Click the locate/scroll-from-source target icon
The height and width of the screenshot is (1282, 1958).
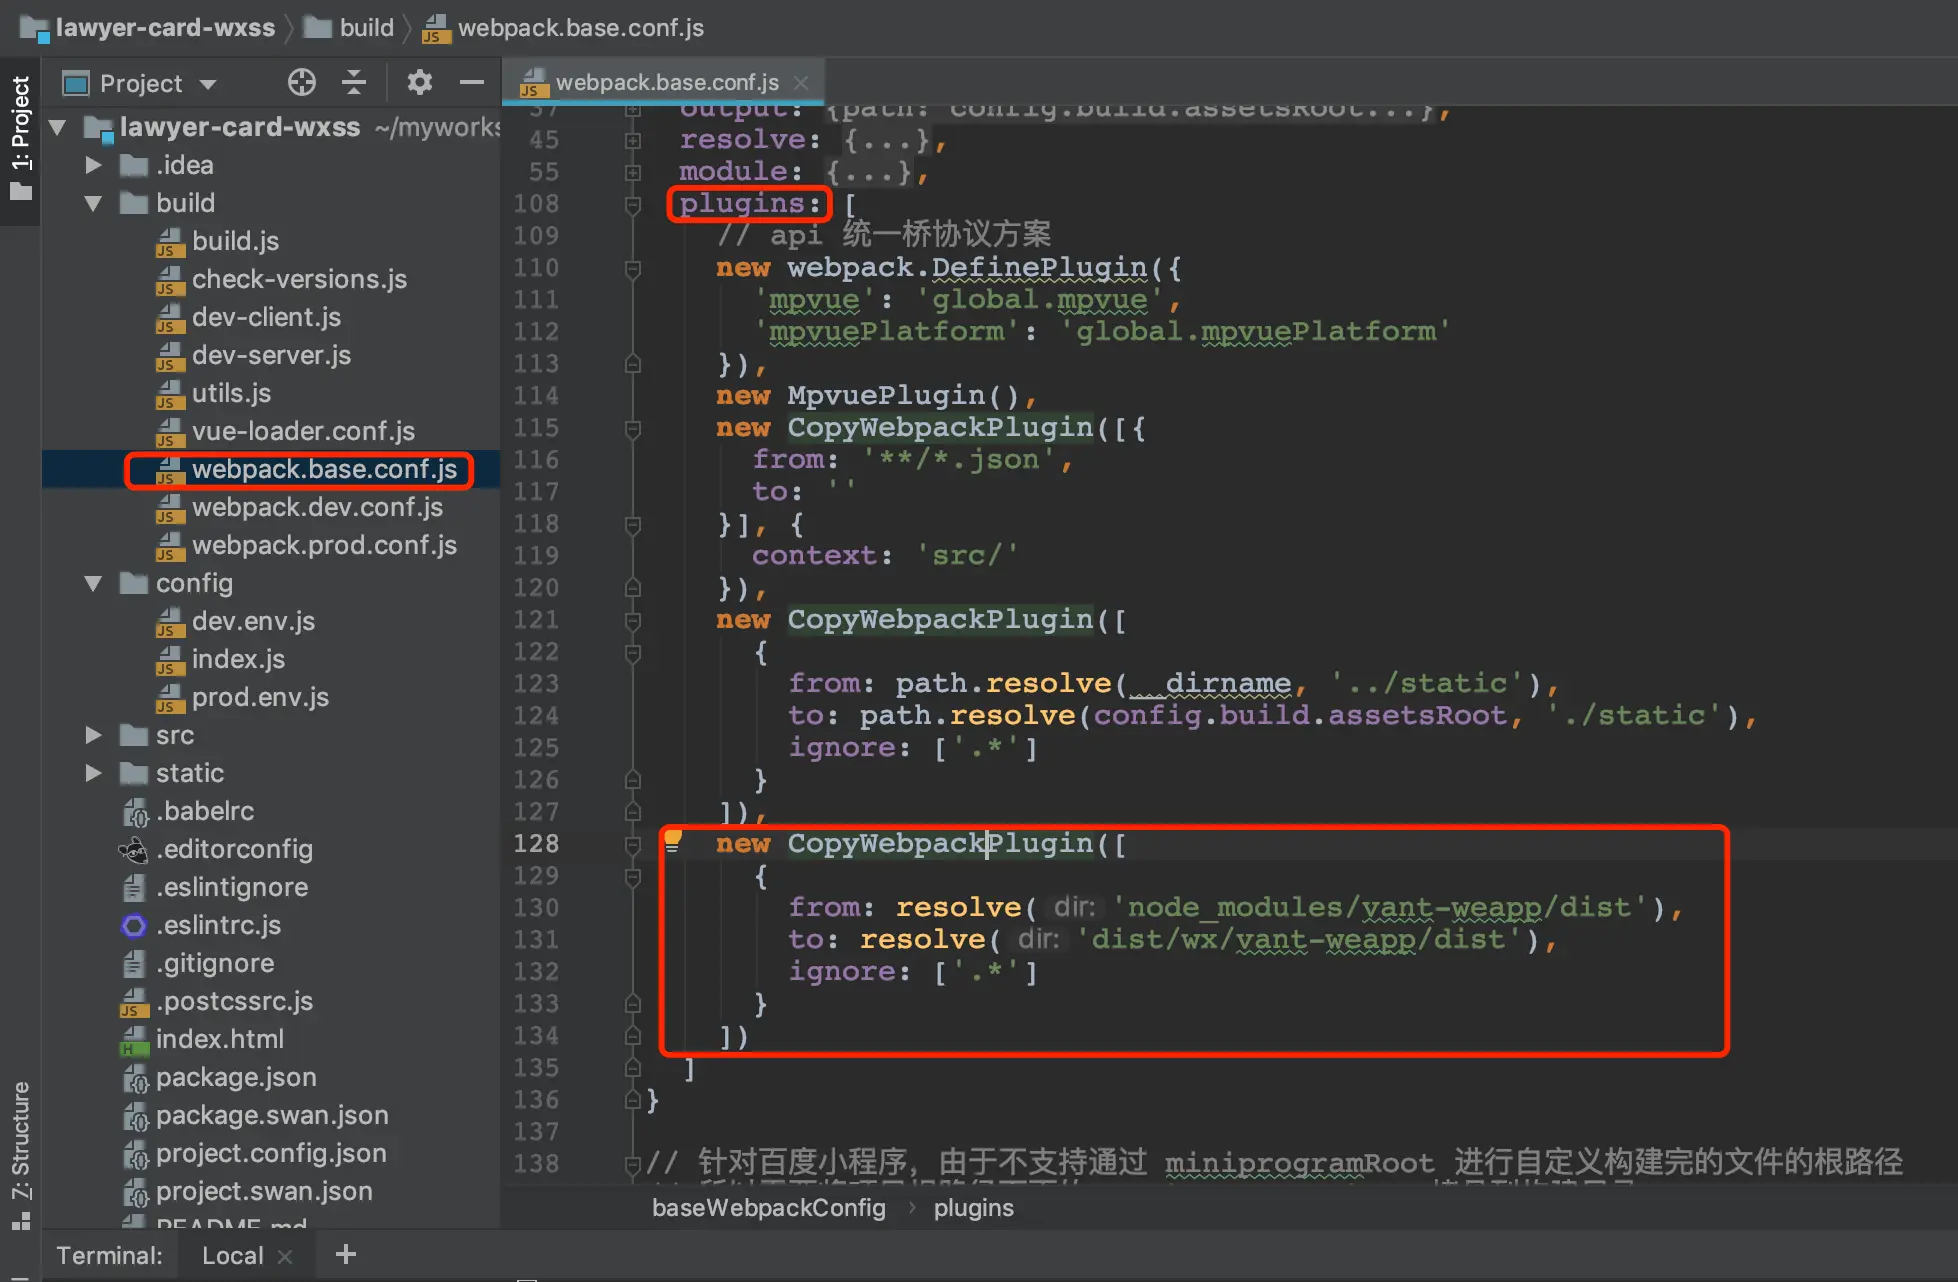pyautogui.click(x=301, y=83)
